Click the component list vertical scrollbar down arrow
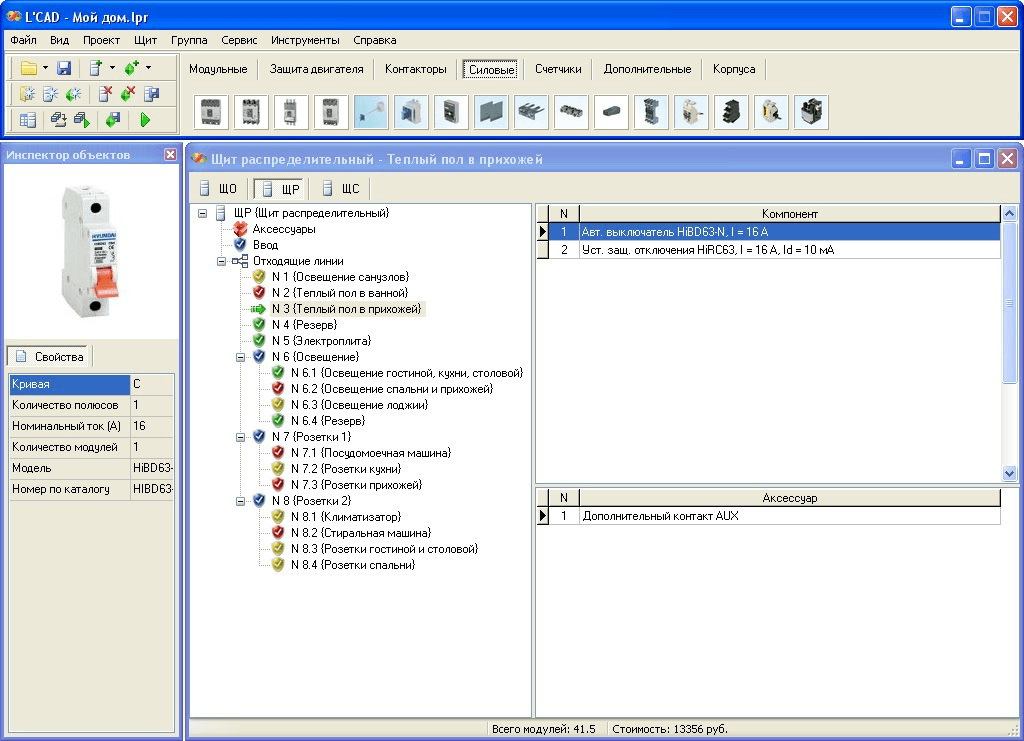Image resolution: width=1024 pixels, height=741 pixels. (1009, 473)
